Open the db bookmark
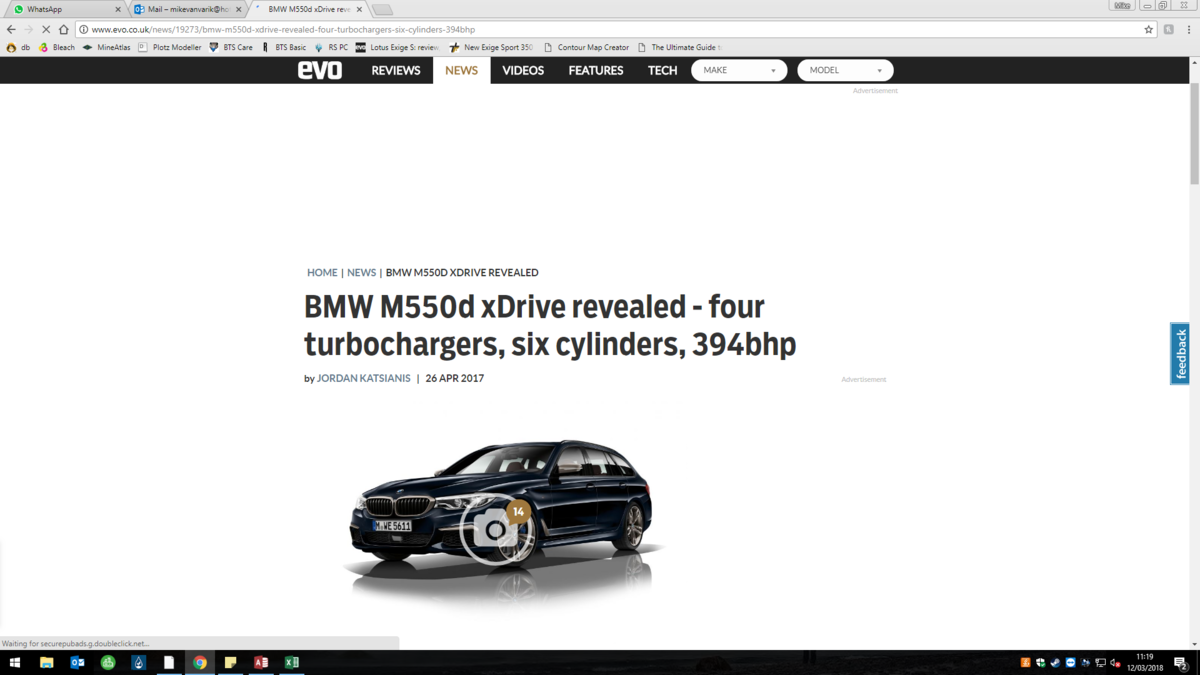Image resolution: width=1200 pixels, height=675 pixels. [x=19, y=47]
